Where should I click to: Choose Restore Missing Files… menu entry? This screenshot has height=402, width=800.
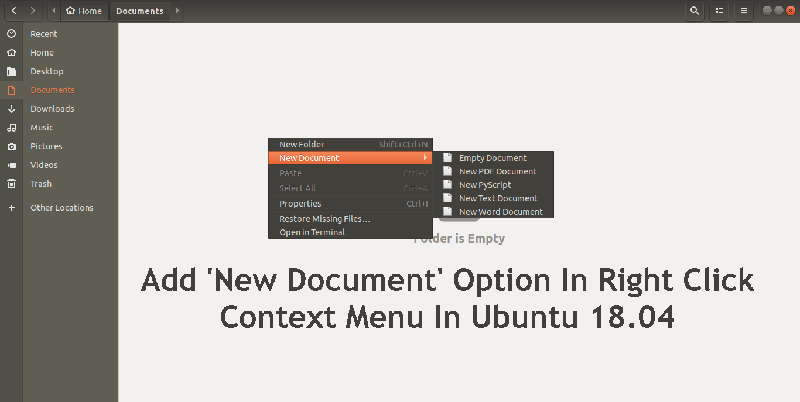click(350, 219)
